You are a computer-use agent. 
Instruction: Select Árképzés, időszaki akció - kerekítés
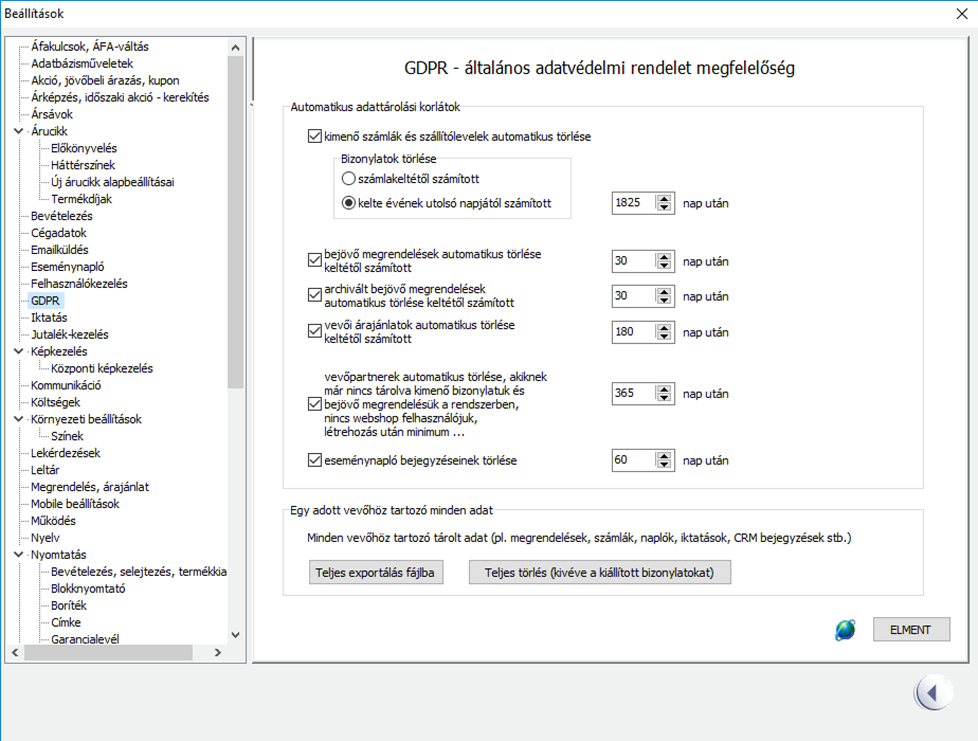[x=120, y=97]
